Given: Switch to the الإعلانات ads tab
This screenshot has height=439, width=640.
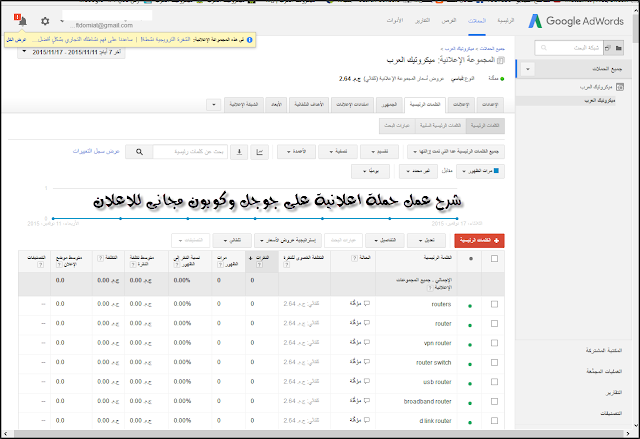Looking at the screenshot, I should (x=461, y=105).
